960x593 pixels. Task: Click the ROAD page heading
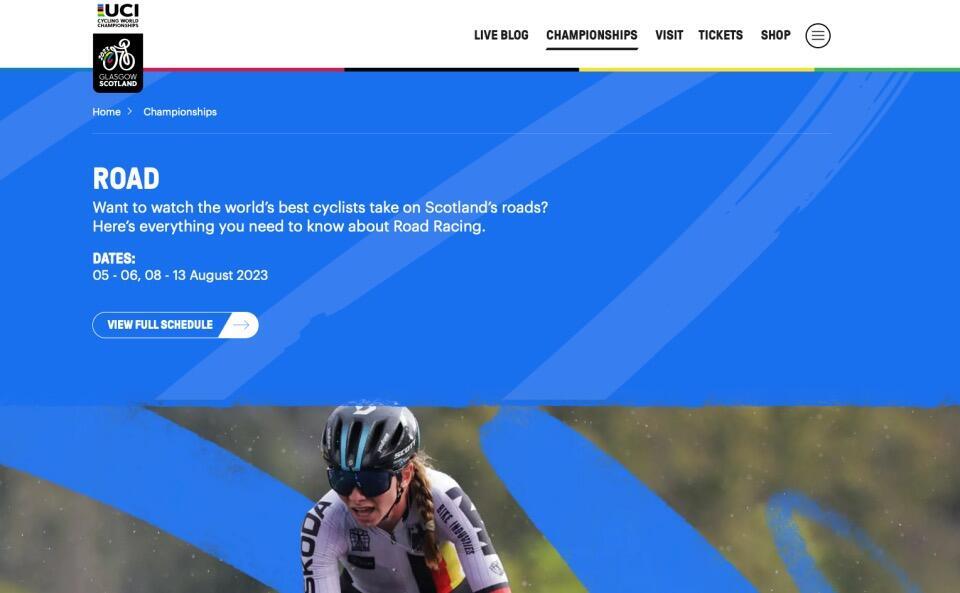[126, 179]
